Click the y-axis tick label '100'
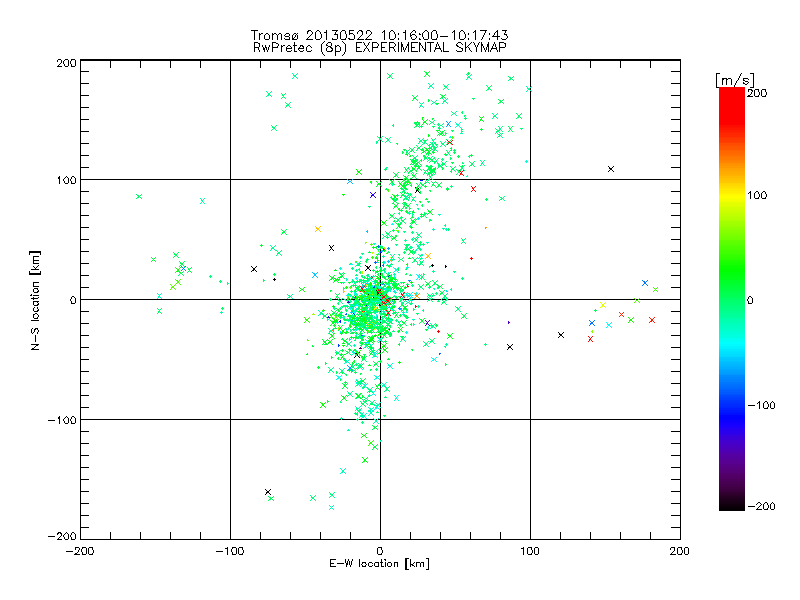 click(x=66, y=180)
